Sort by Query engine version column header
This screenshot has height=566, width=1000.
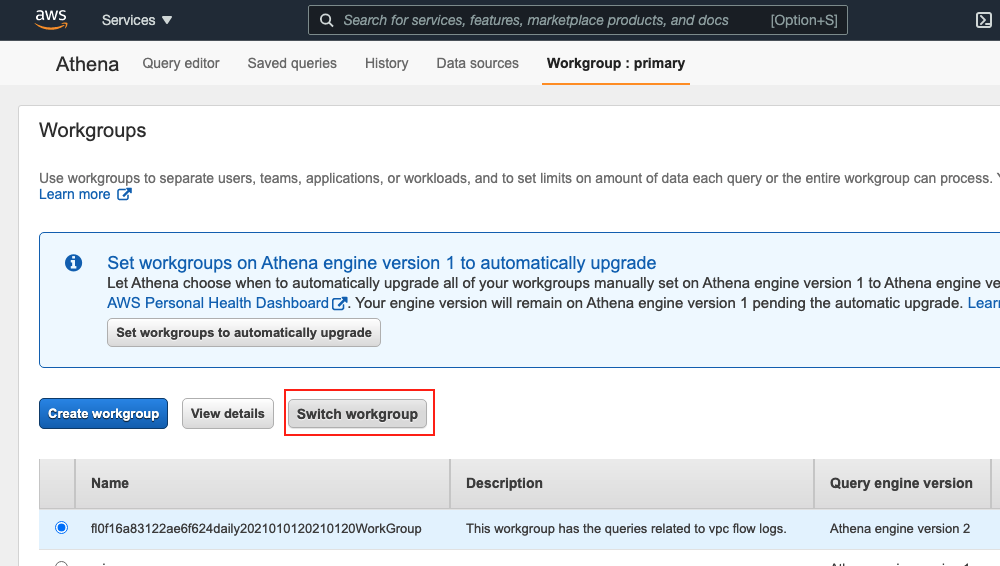(901, 483)
